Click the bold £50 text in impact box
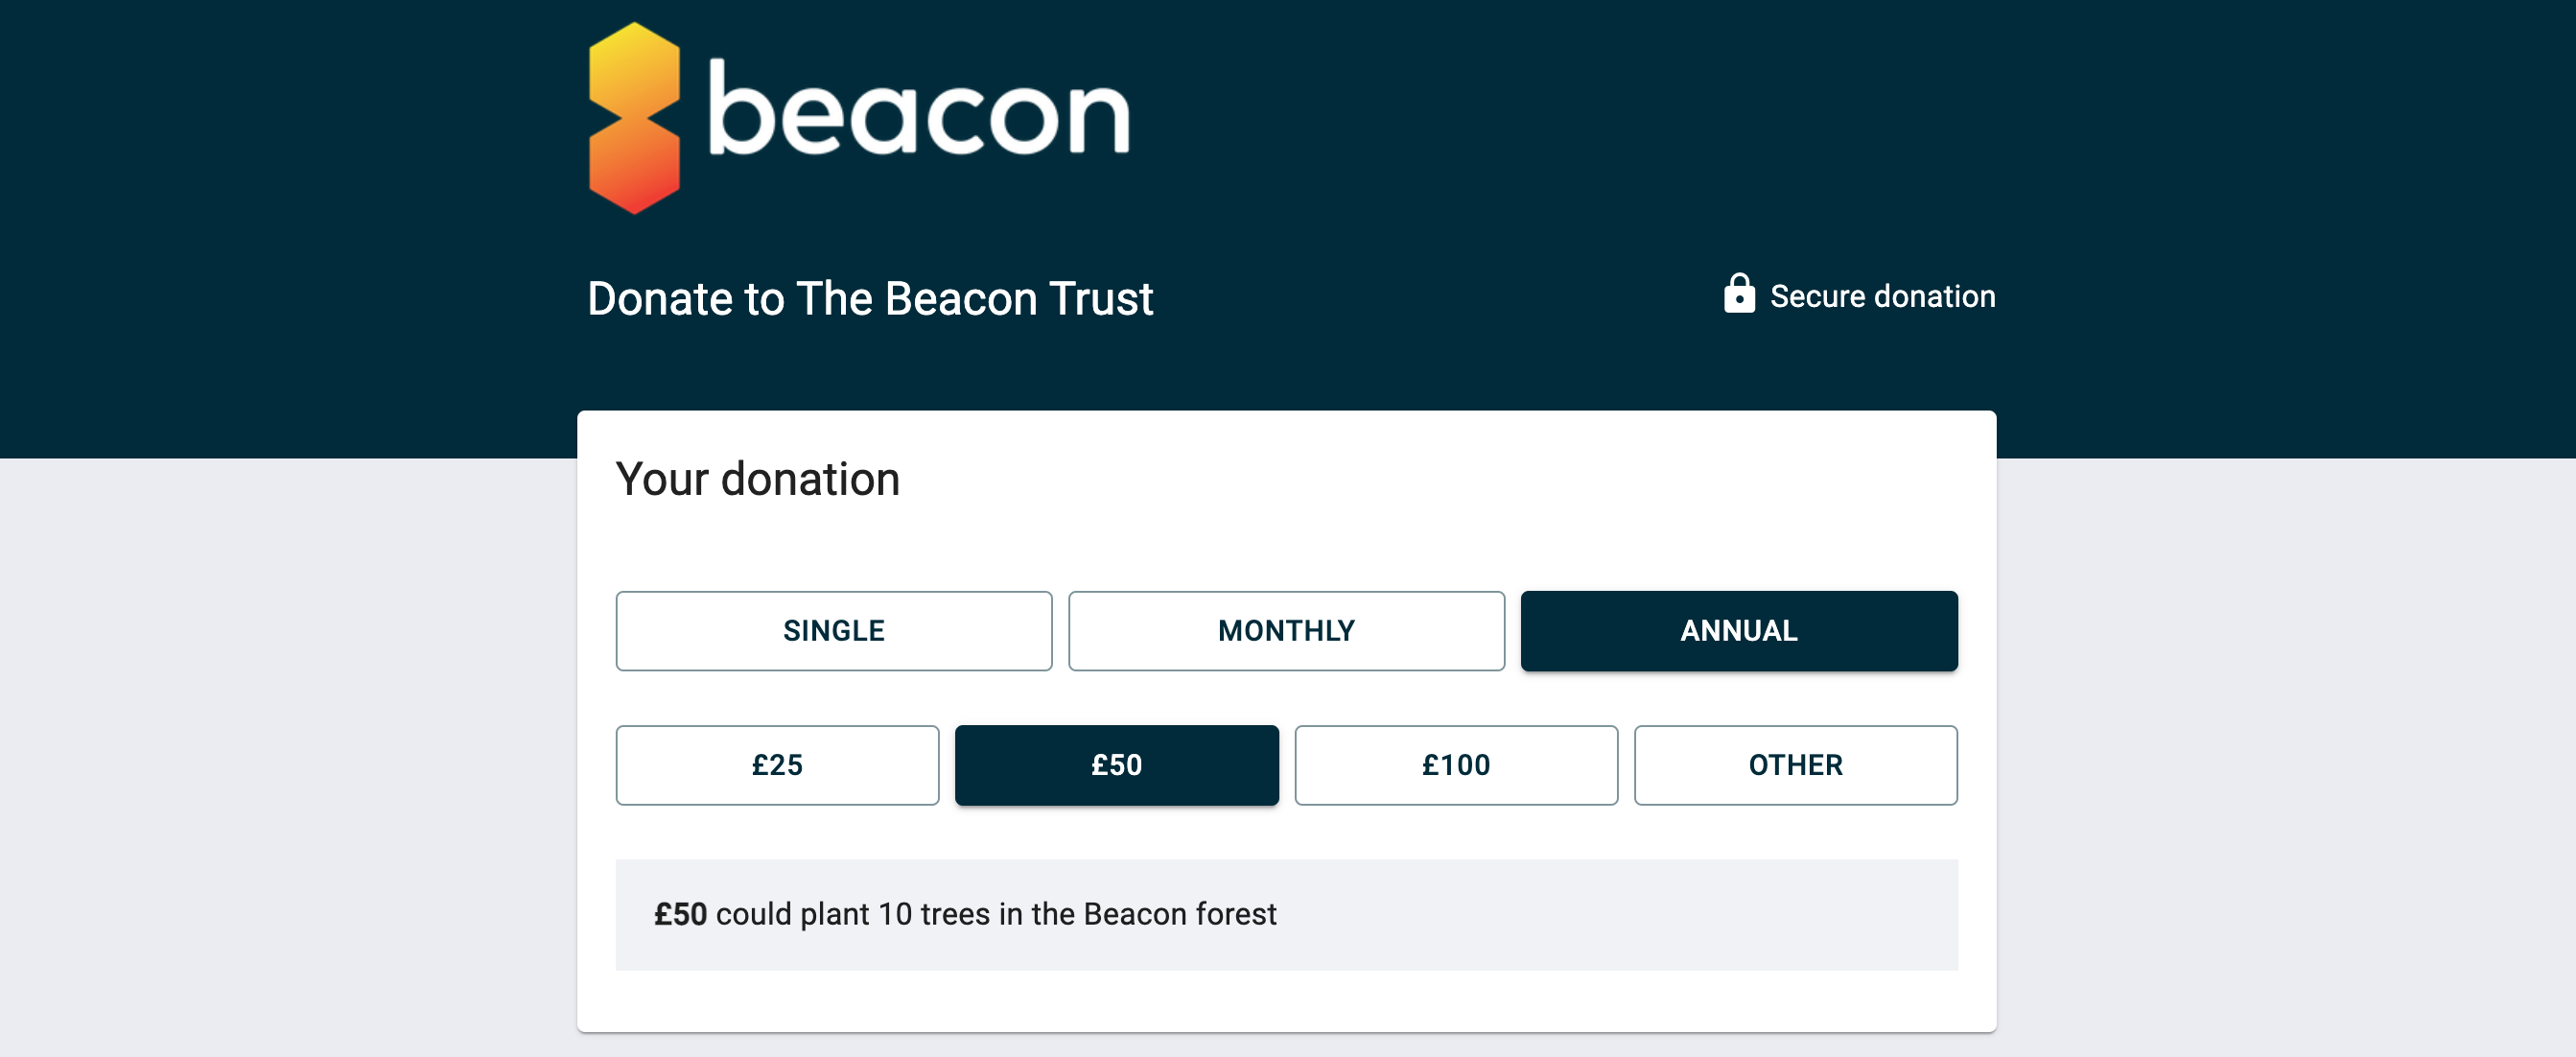 coord(680,913)
